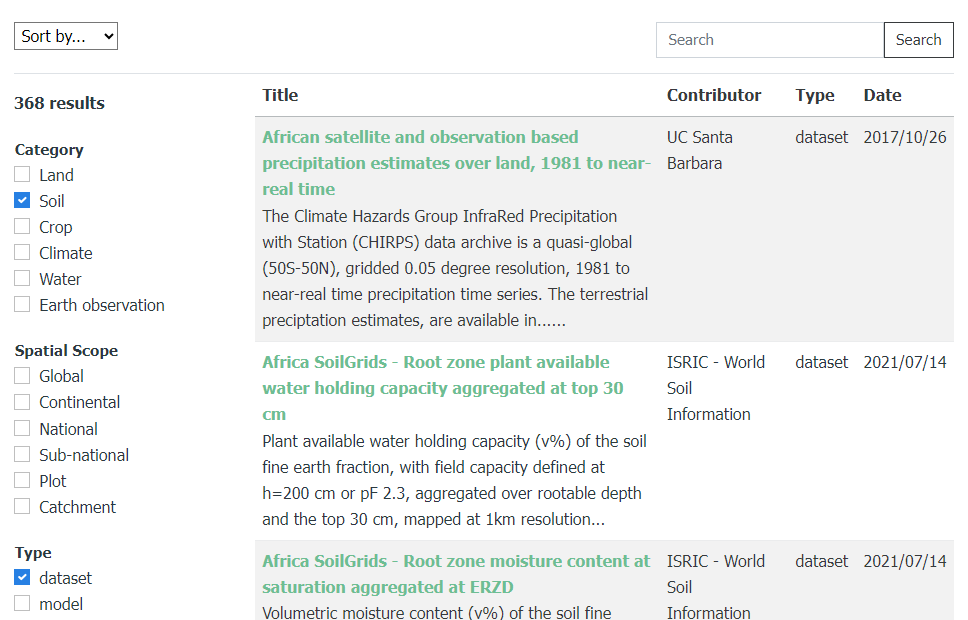968x620 pixels.
Task: Enable the Earth observation filter
Action: pos(22,305)
